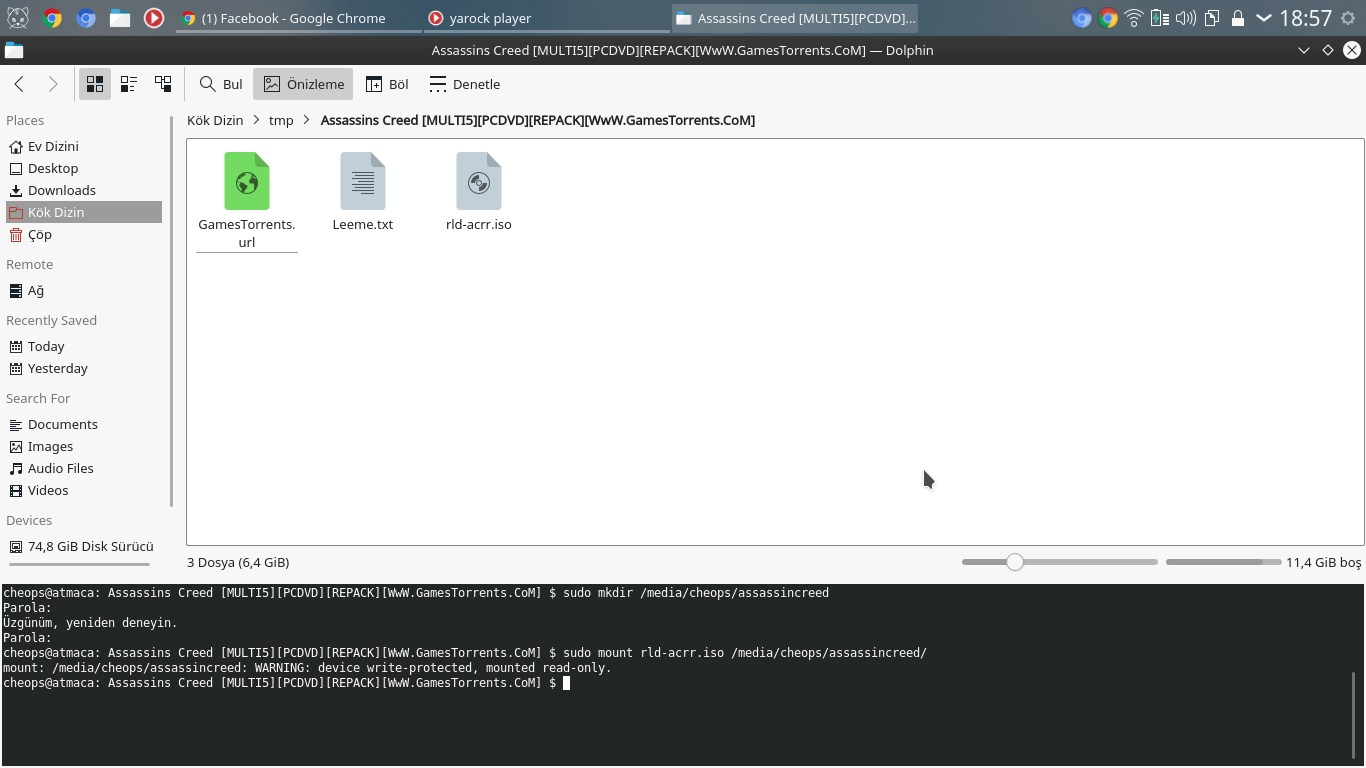
Task: Select the GamesTorrents.url file icon
Action: coord(246,182)
